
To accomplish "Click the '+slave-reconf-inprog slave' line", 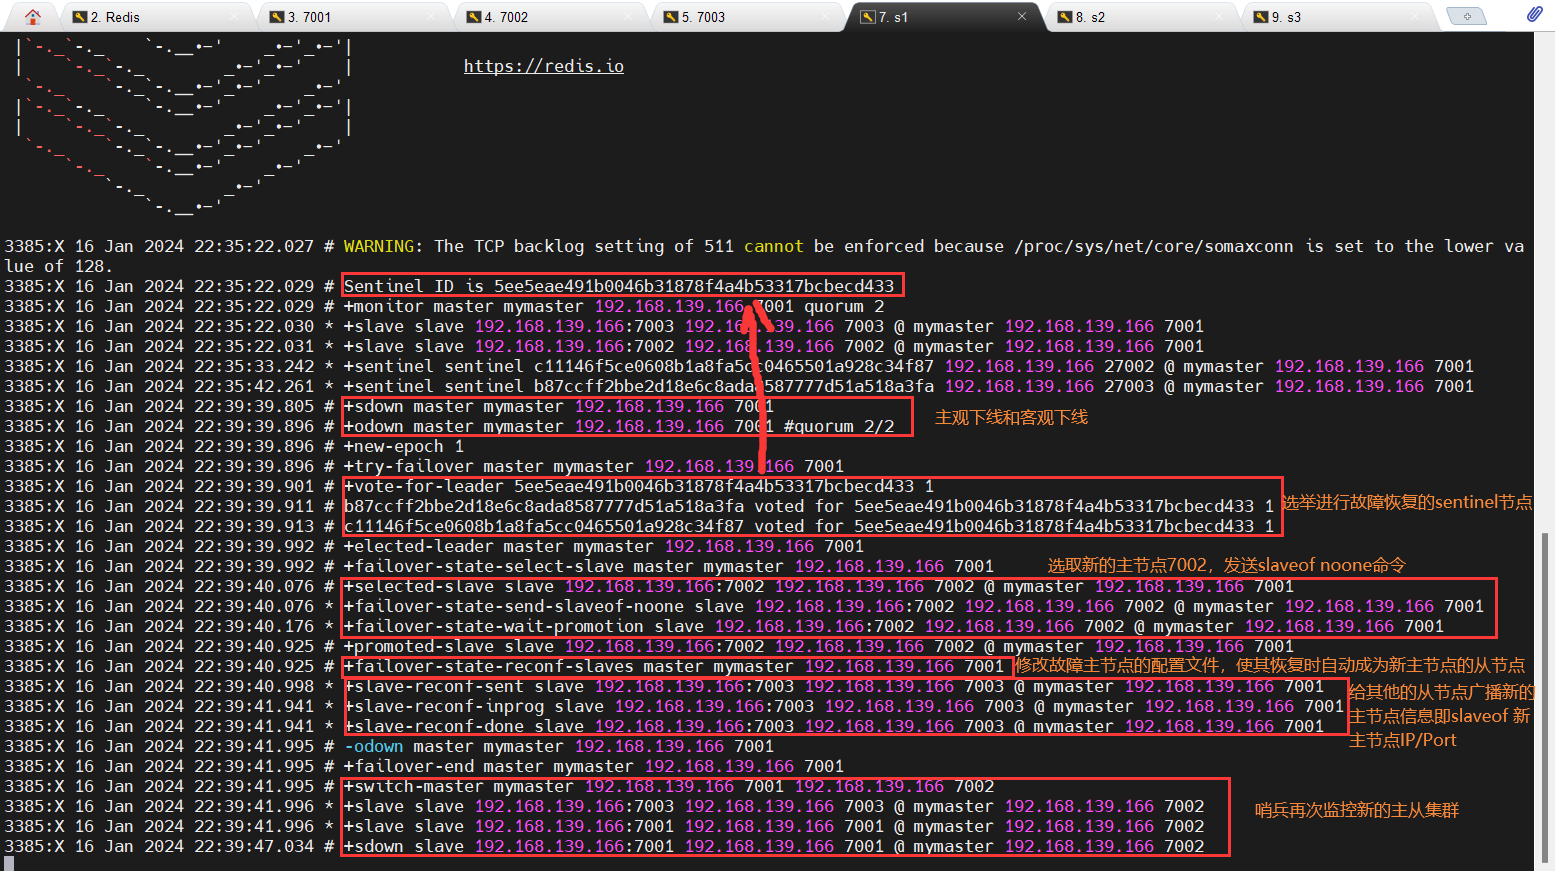I will tap(844, 706).
